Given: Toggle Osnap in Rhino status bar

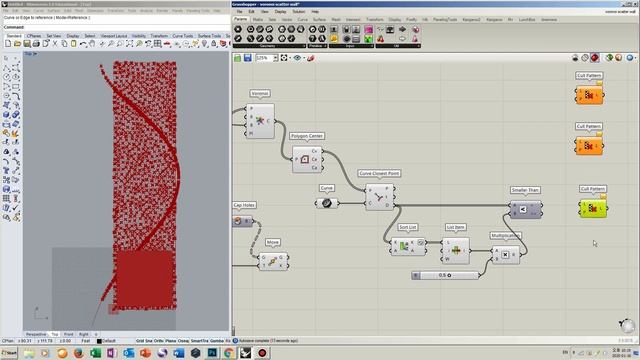Looking at the screenshot, I should pyautogui.click(x=183, y=341).
